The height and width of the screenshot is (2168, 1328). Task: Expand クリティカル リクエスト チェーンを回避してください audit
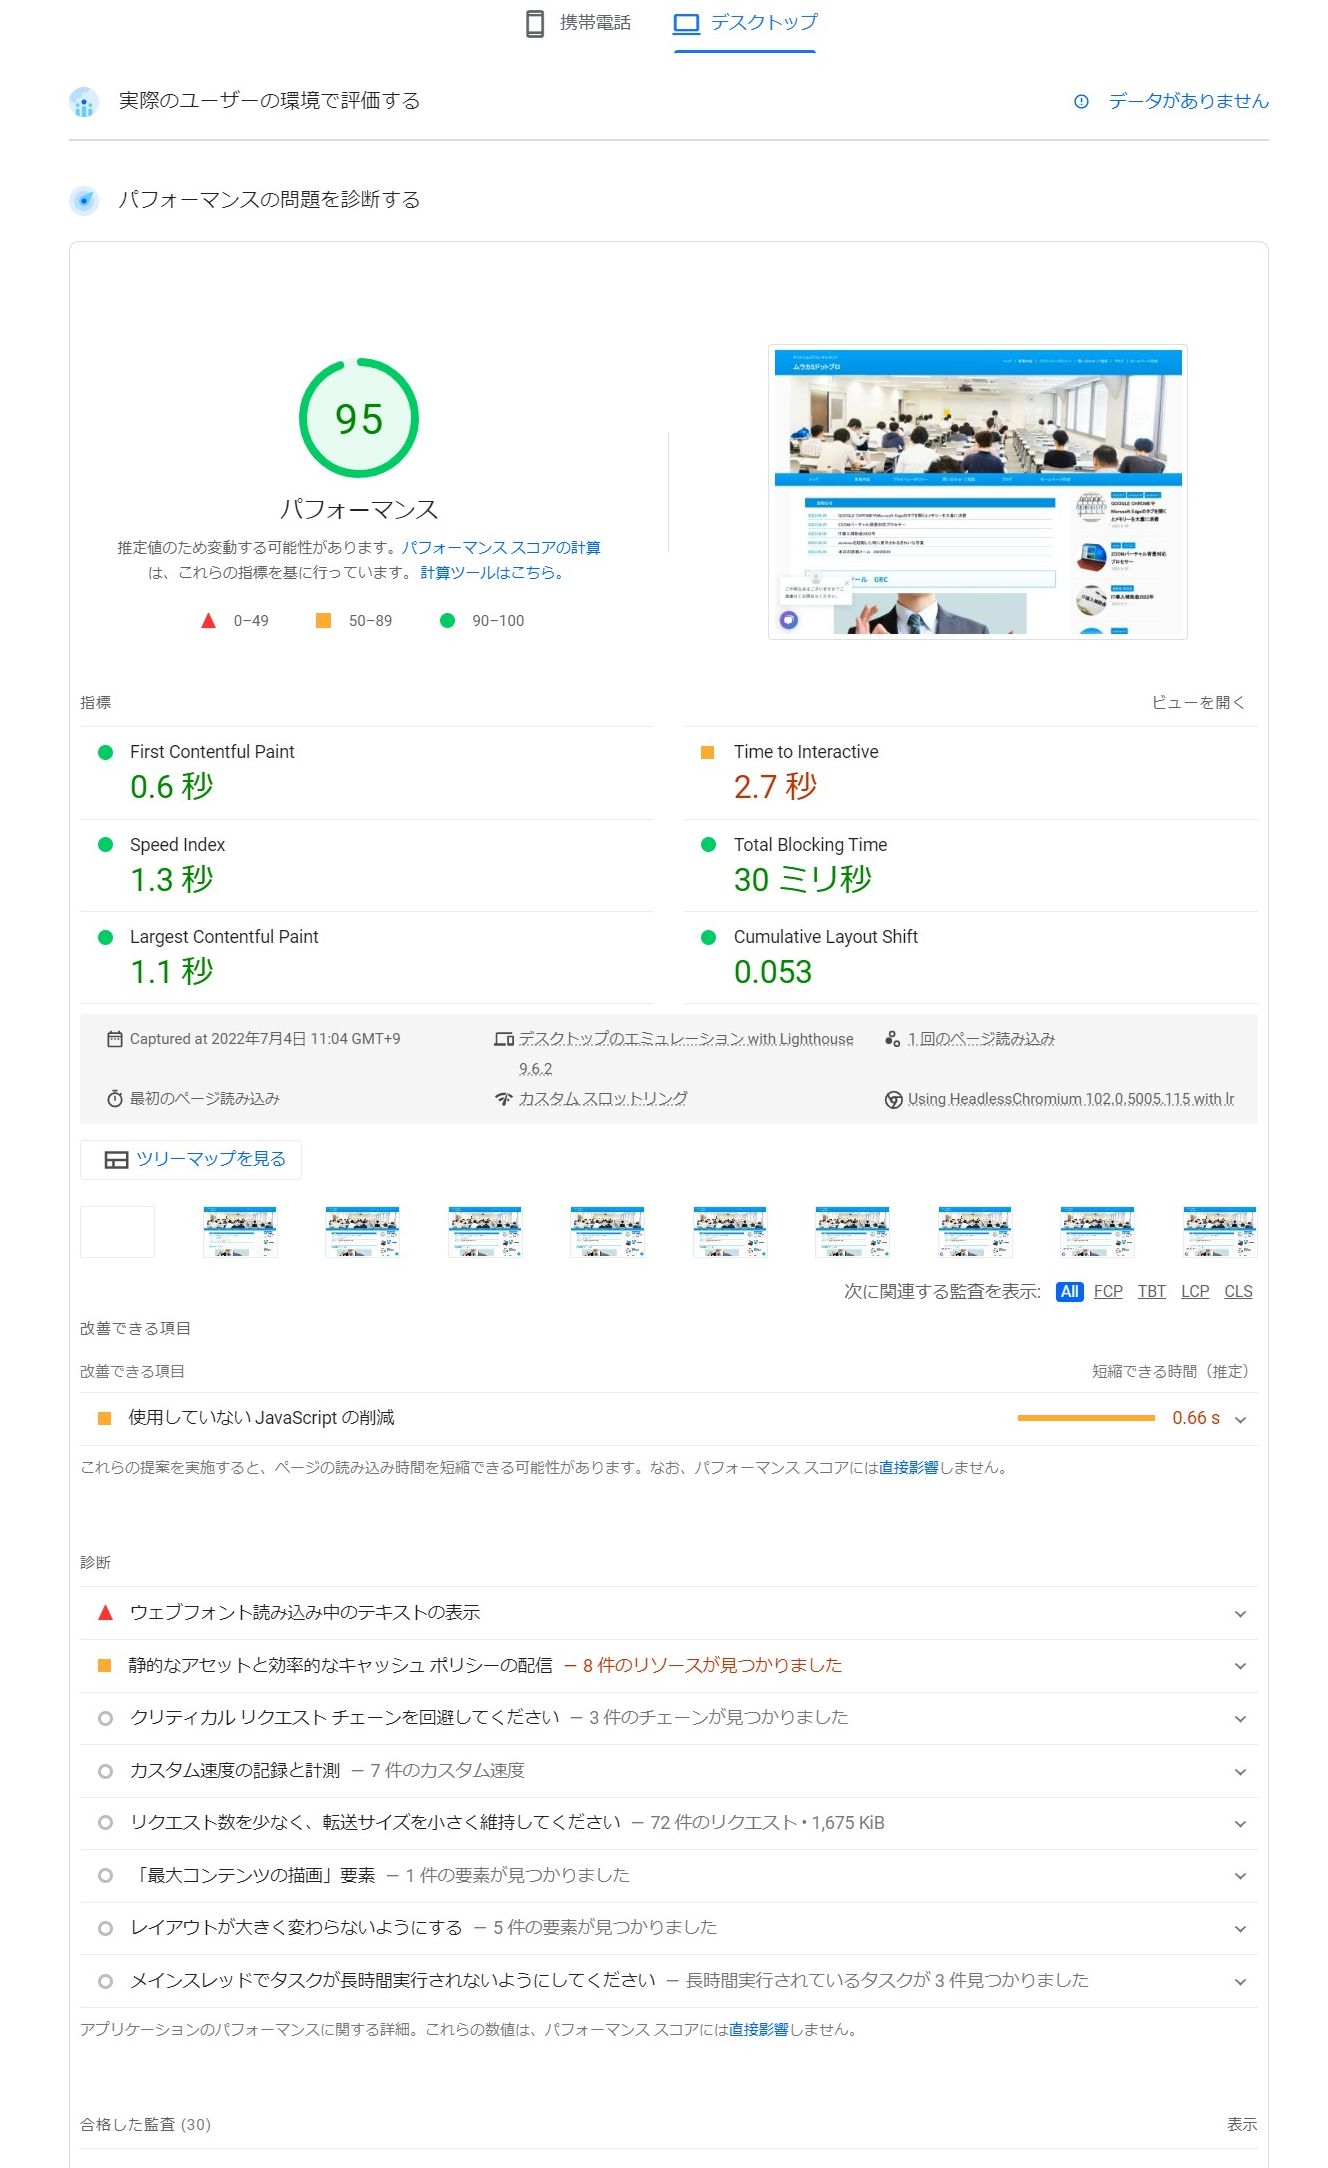pyautogui.click(x=668, y=1718)
